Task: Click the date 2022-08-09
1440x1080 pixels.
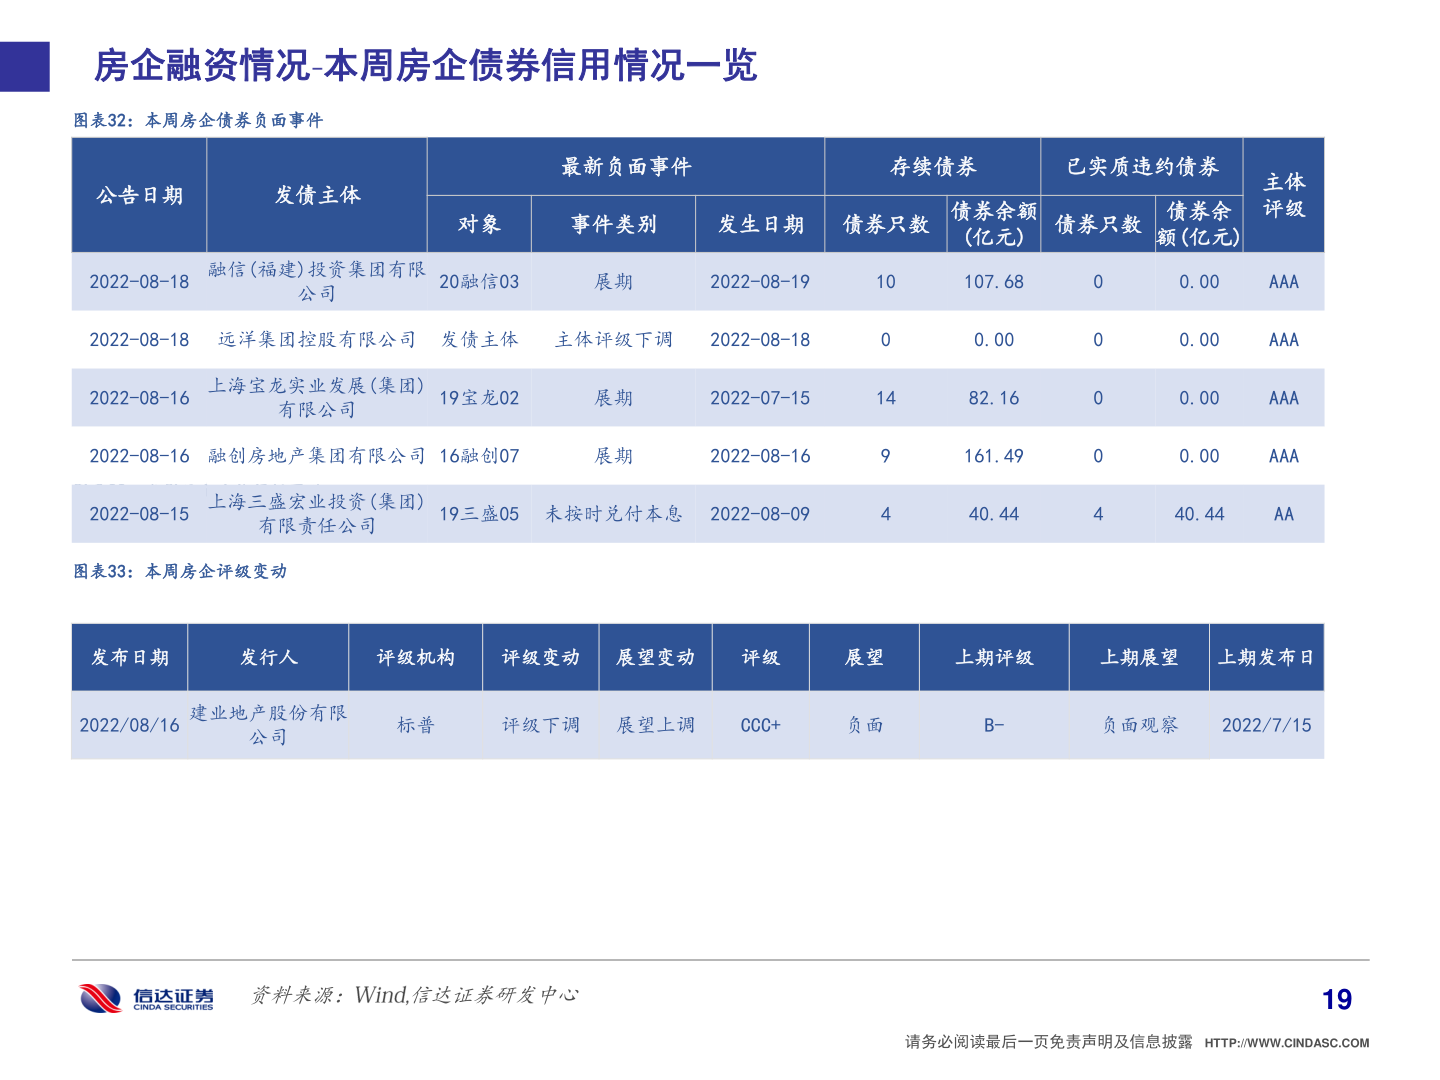Action: (x=760, y=514)
